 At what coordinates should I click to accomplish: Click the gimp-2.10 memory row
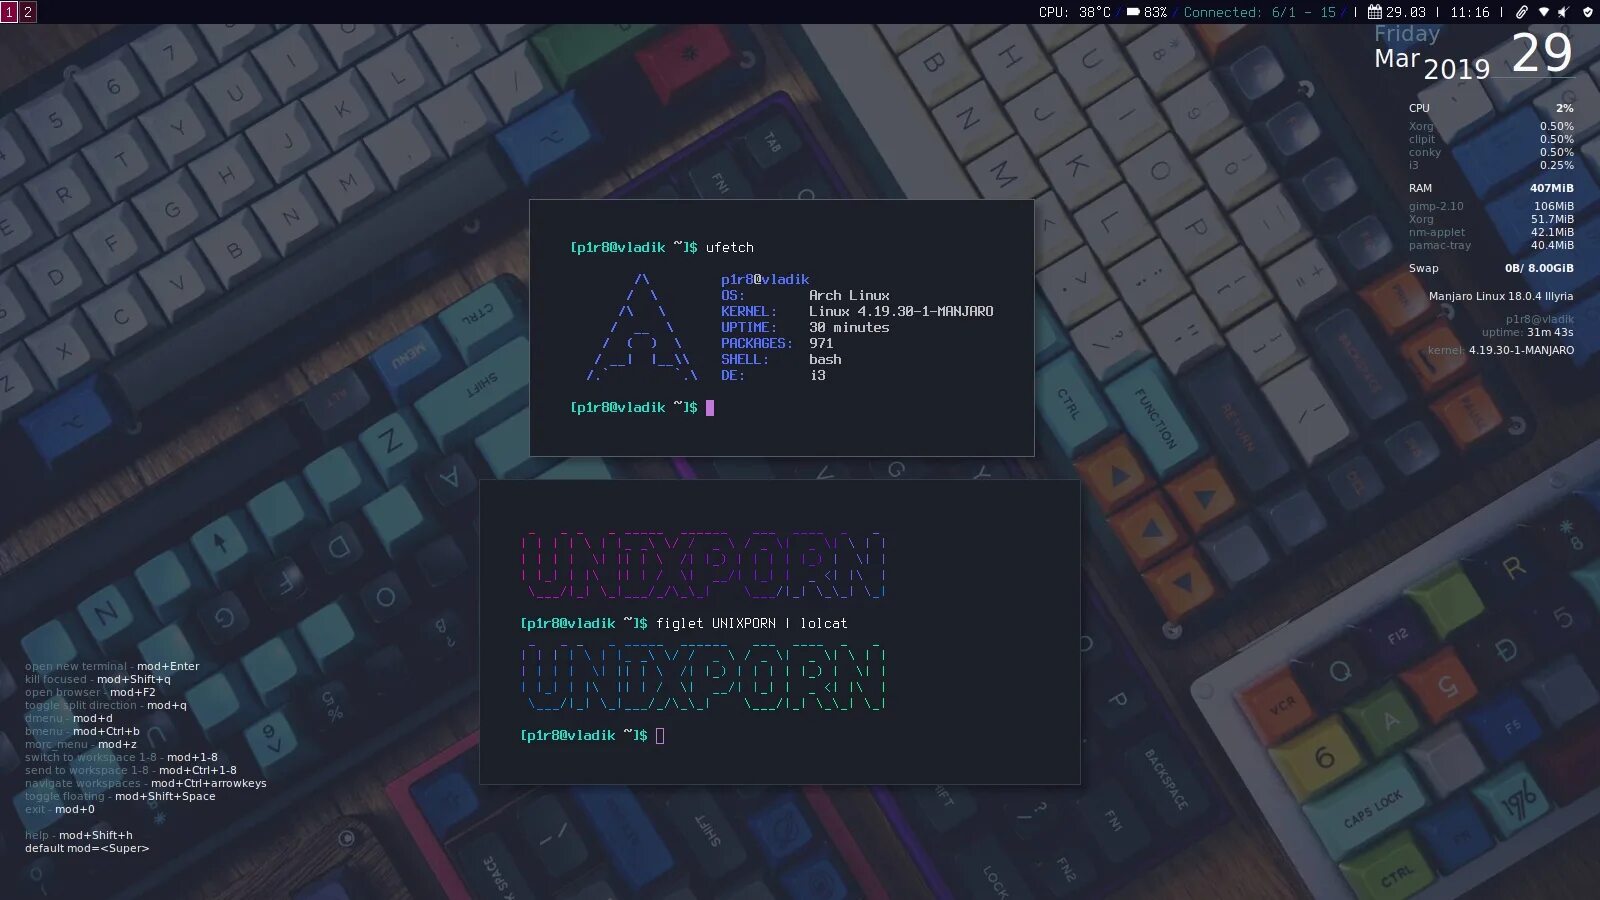point(1491,206)
